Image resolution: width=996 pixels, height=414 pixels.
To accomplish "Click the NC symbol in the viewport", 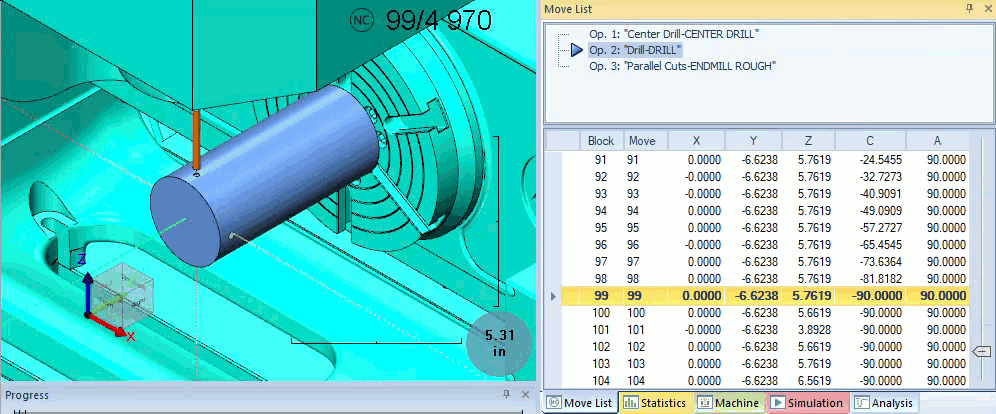I will click(361, 20).
